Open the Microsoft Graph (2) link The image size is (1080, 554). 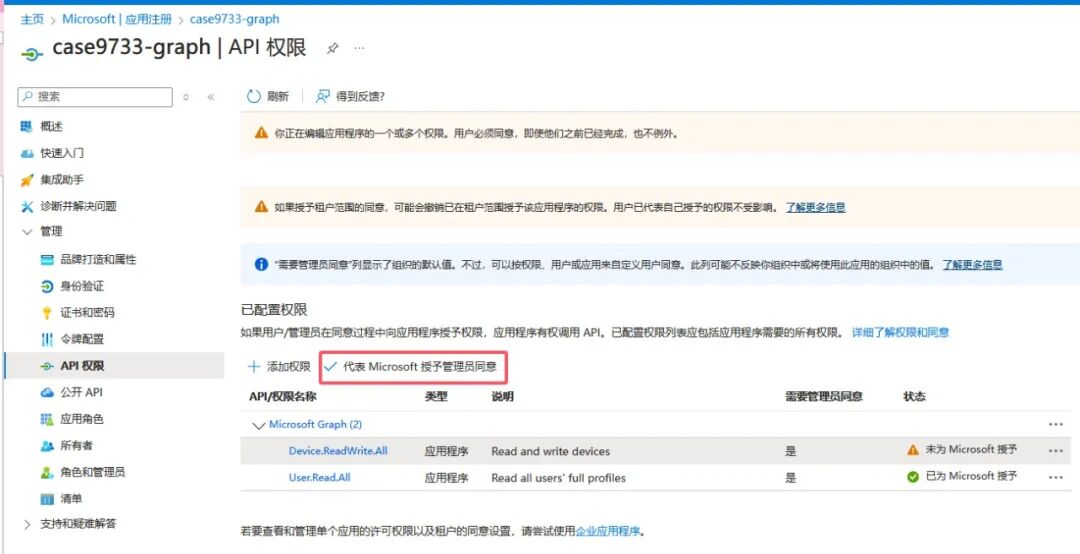315,424
